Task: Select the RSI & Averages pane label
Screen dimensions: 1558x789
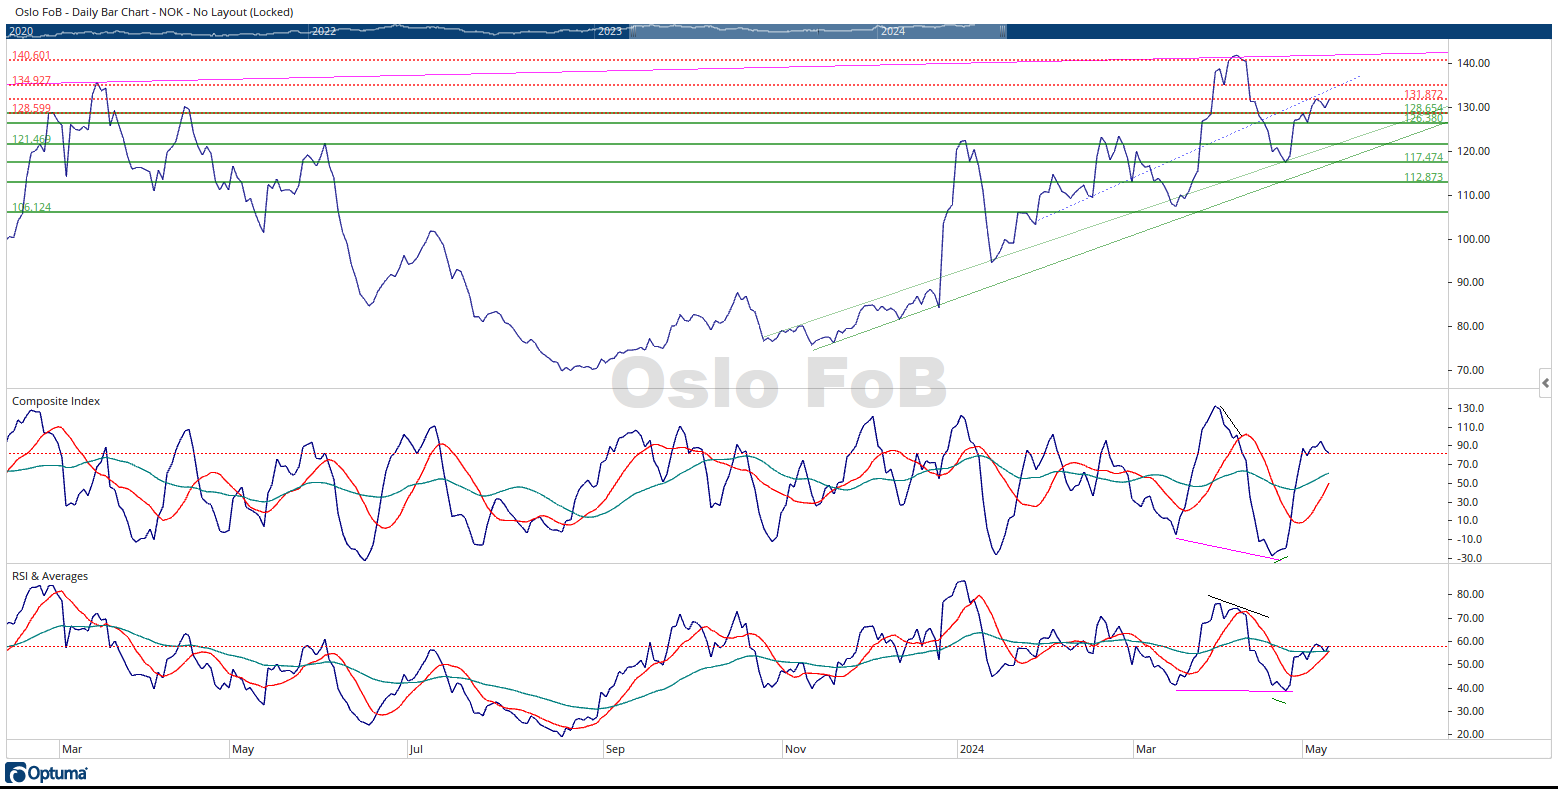Action: pos(50,576)
